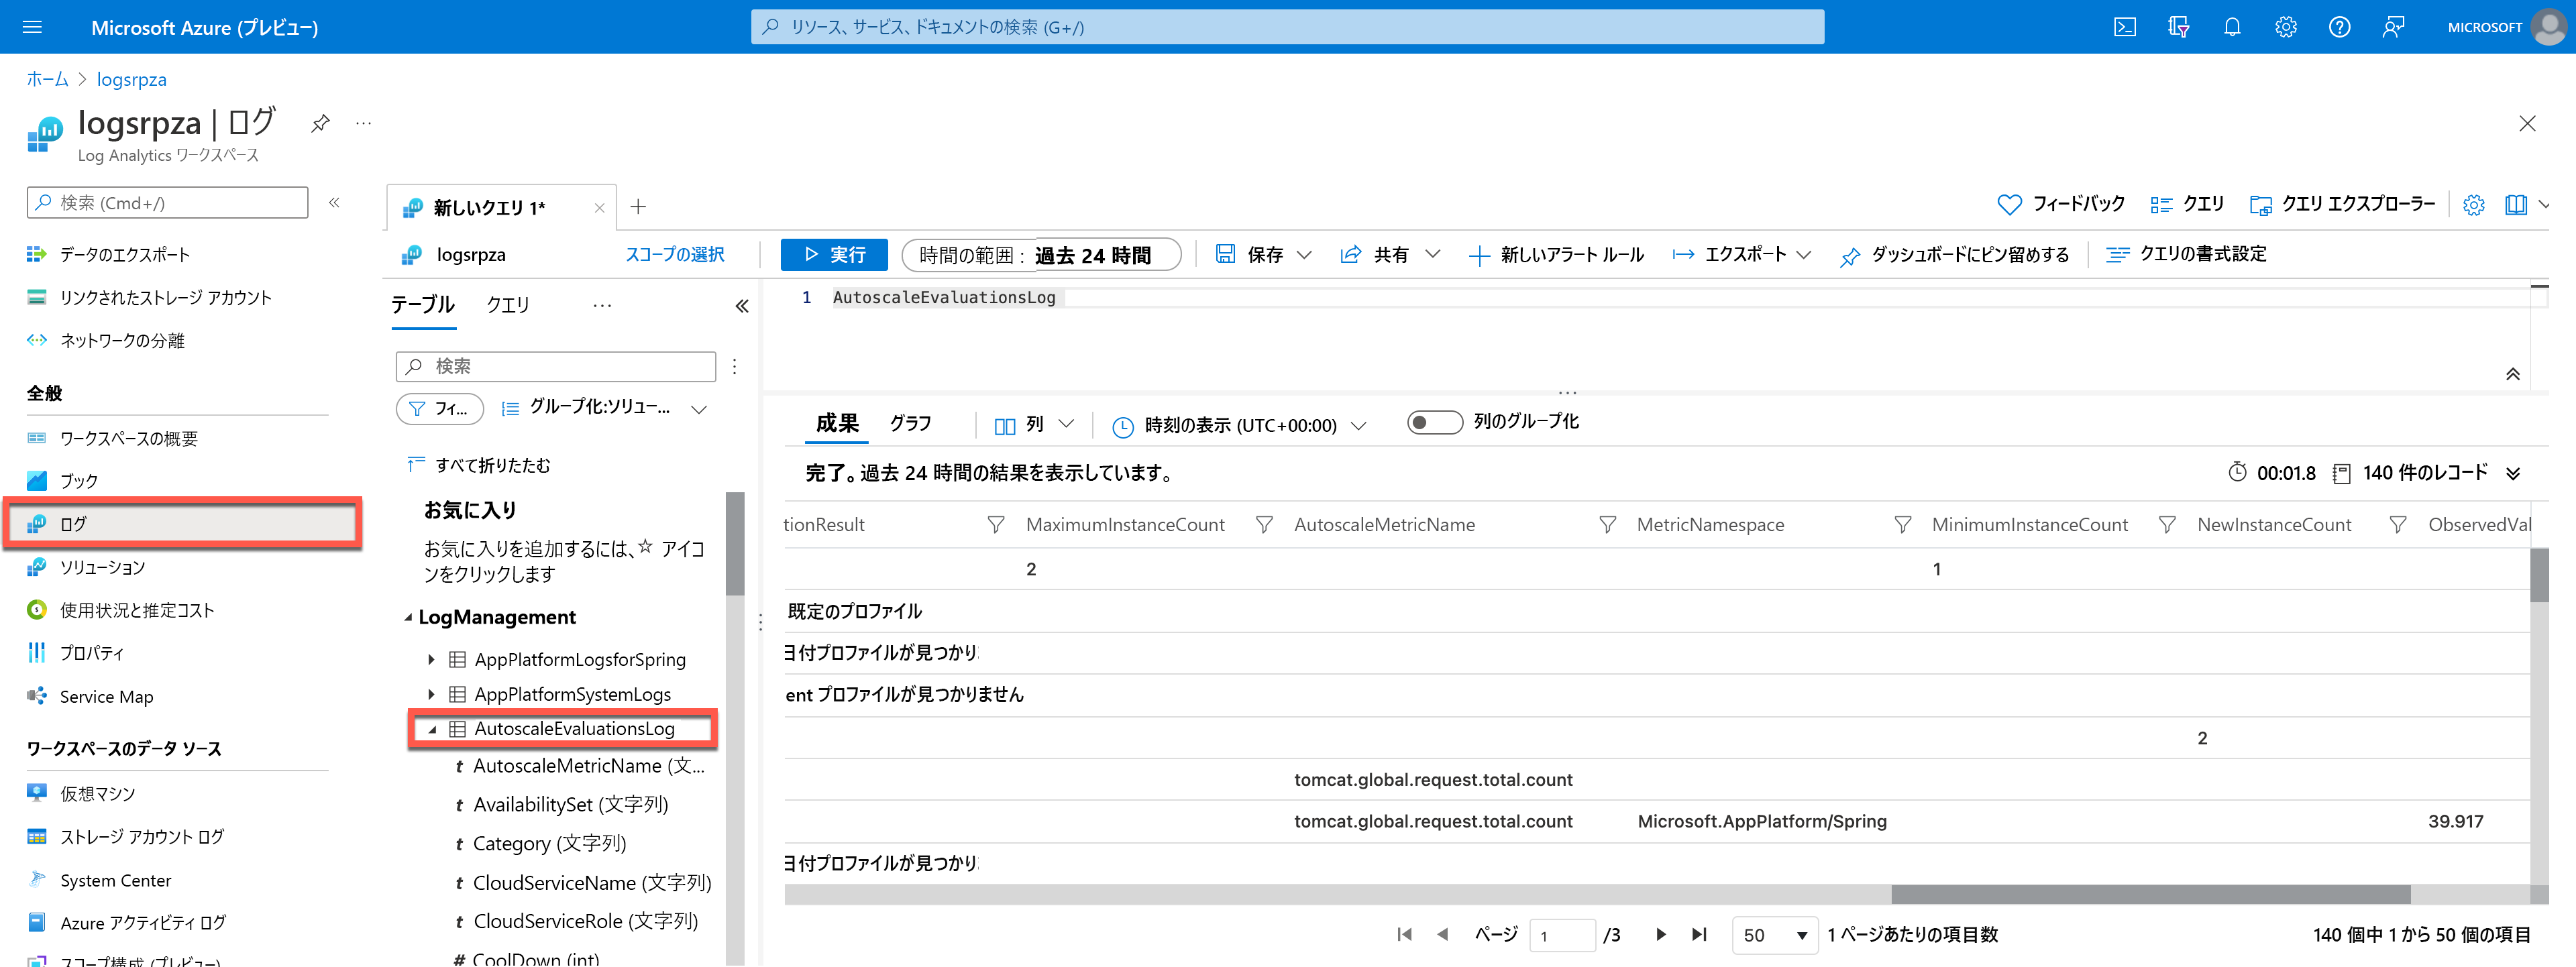Image resolution: width=2576 pixels, height=967 pixels.
Task: Open the help question mark icon
Action: pyautogui.click(x=2339, y=27)
